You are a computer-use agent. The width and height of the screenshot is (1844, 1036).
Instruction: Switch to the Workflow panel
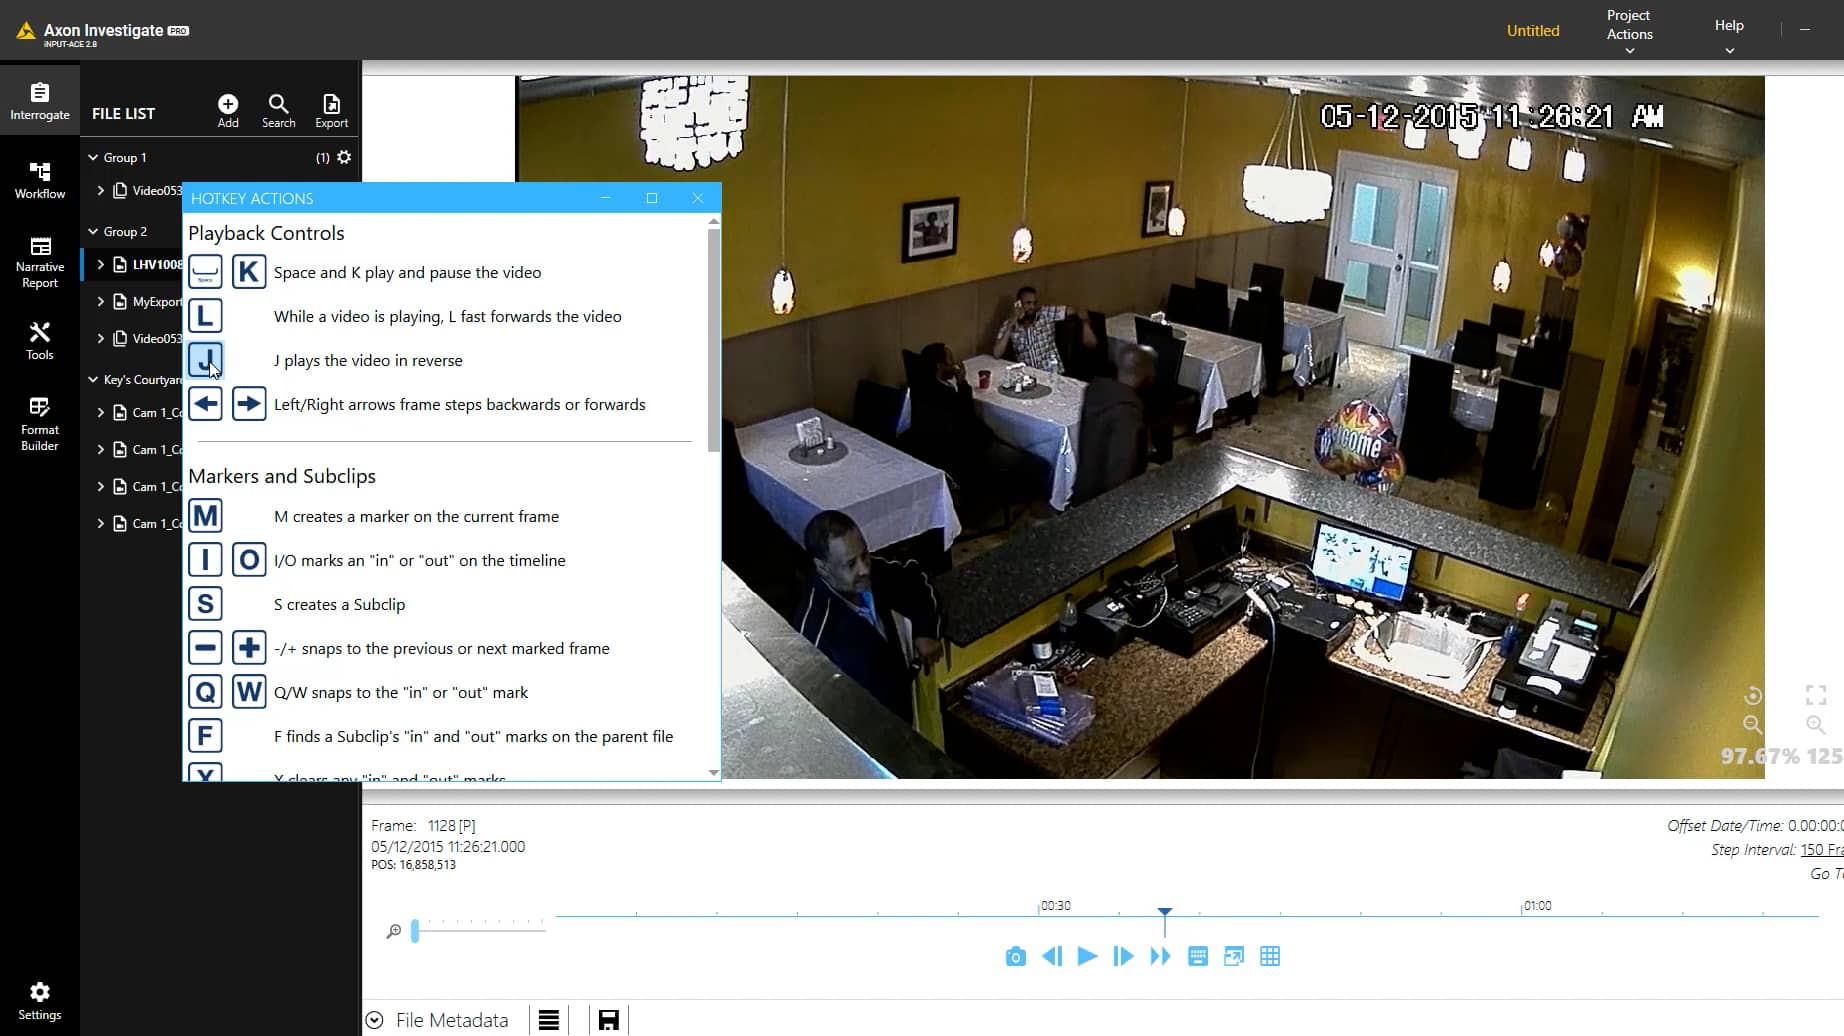click(39, 180)
